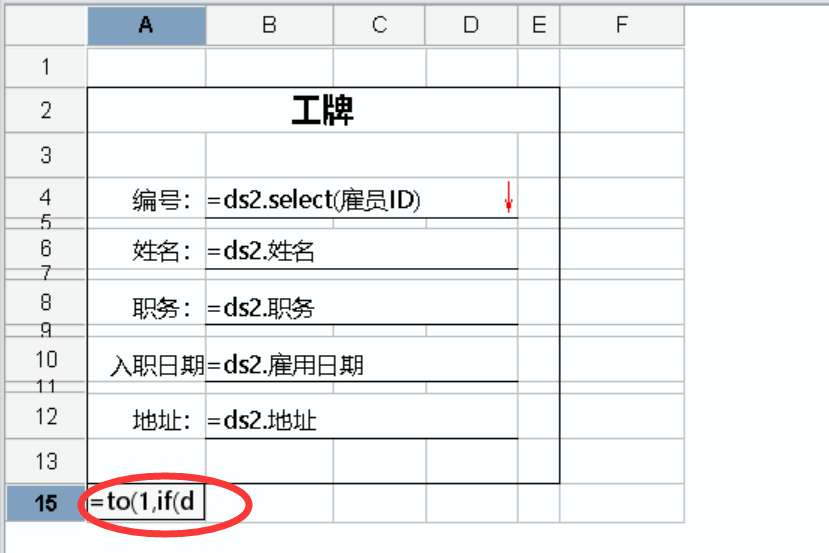Click the red expansion arrow in the 编号 row
Viewport: 829px width, 553px height.
click(508, 197)
